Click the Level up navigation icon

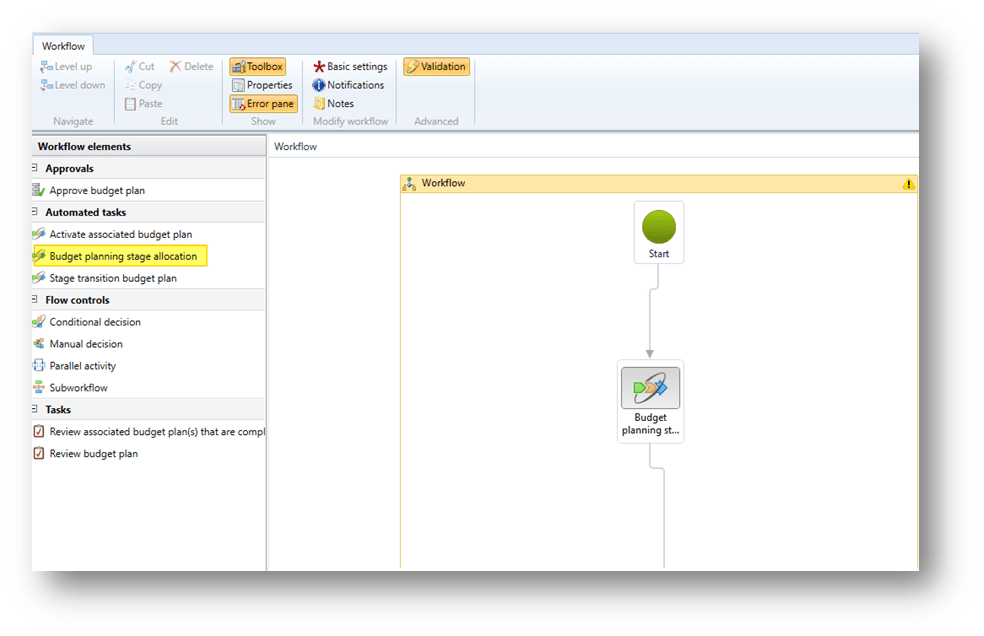tap(46, 67)
